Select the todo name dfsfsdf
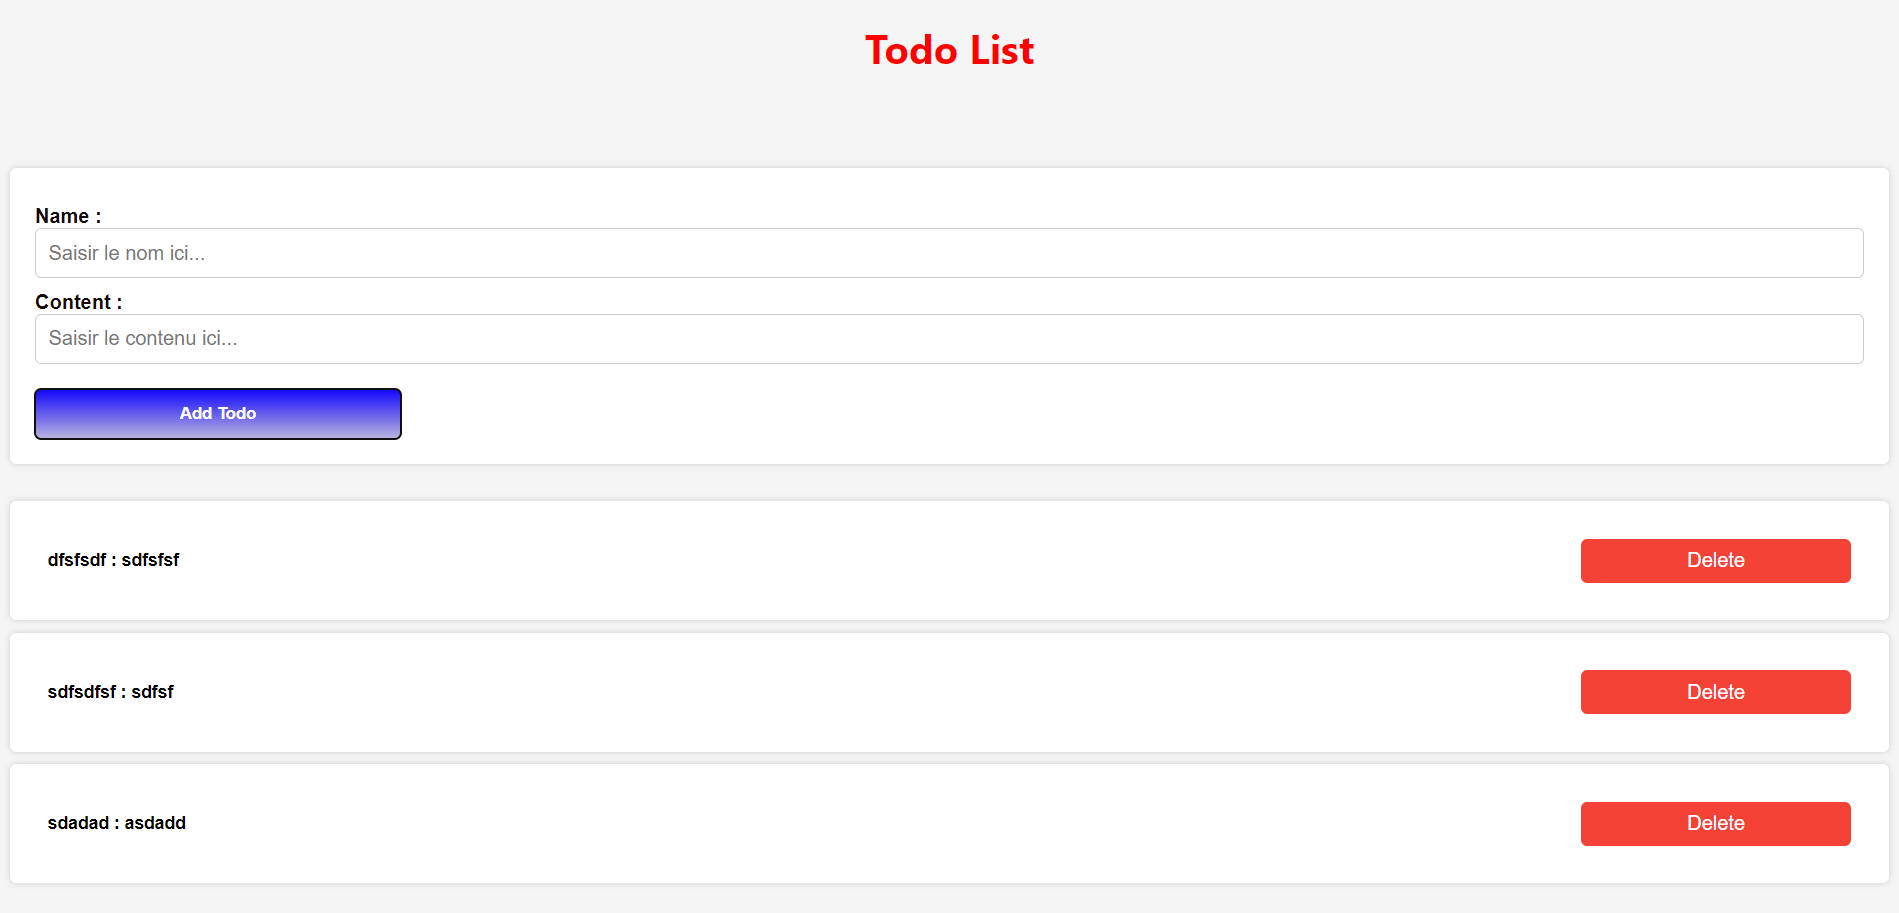This screenshot has width=1899, height=913. point(77,560)
